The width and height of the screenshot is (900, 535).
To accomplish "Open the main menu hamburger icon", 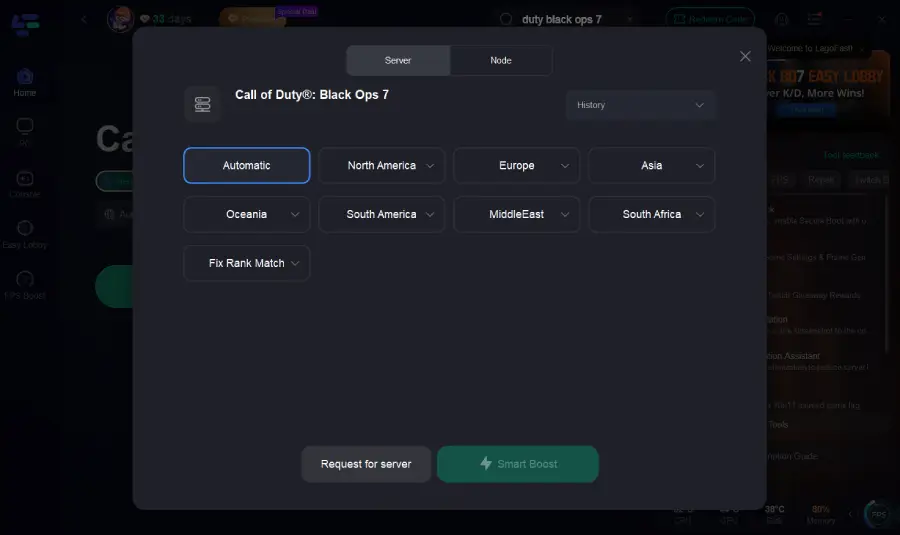I will [x=814, y=19].
